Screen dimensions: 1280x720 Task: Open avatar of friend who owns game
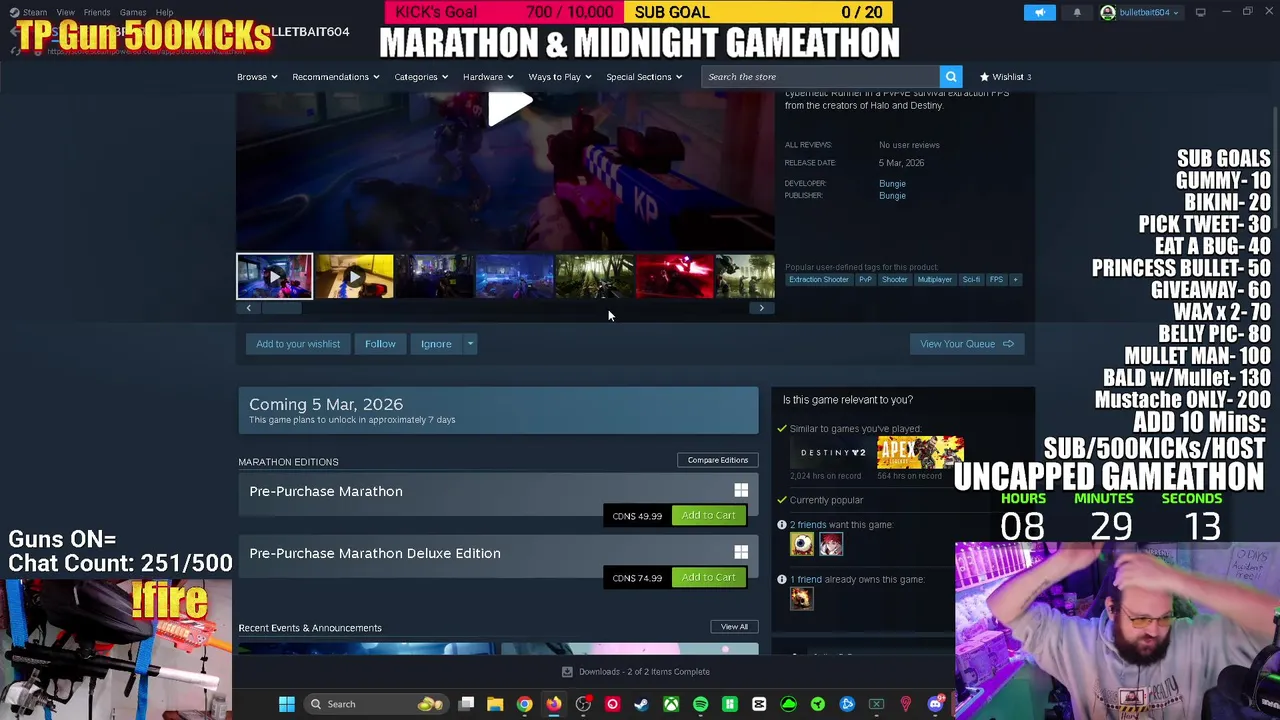pos(801,598)
